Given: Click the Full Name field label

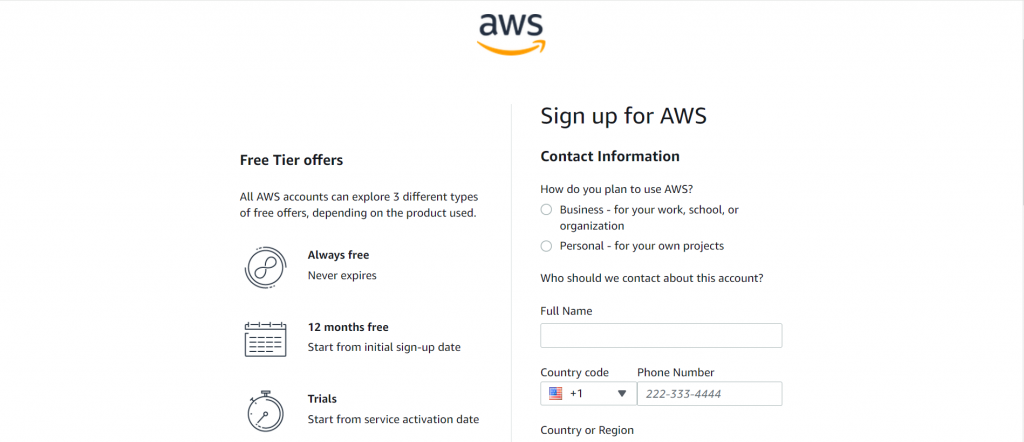Looking at the screenshot, I should point(566,311).
